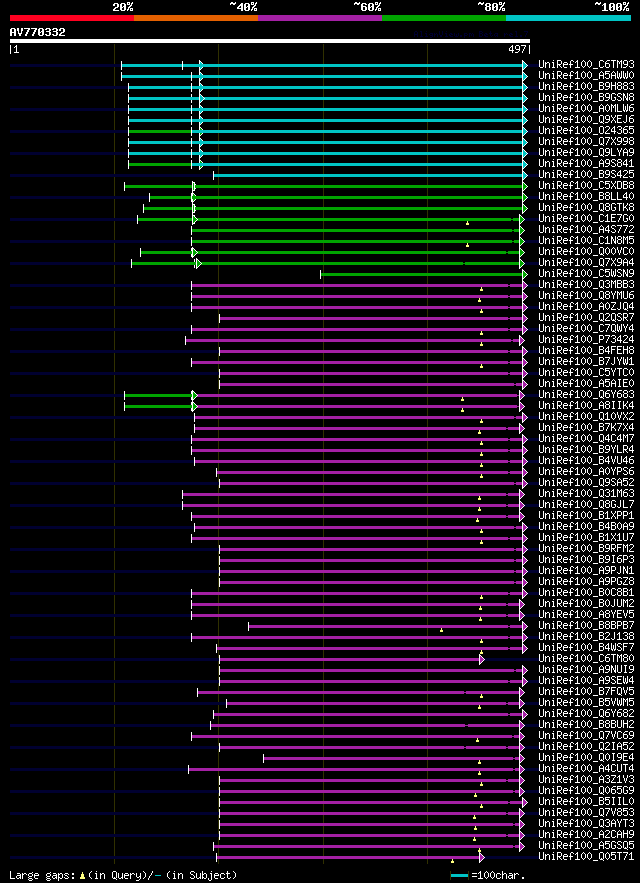The image size is (640, 883).
Task: Select the UniRef100_B9RFM2 label
Action: (x=586, y=548)
